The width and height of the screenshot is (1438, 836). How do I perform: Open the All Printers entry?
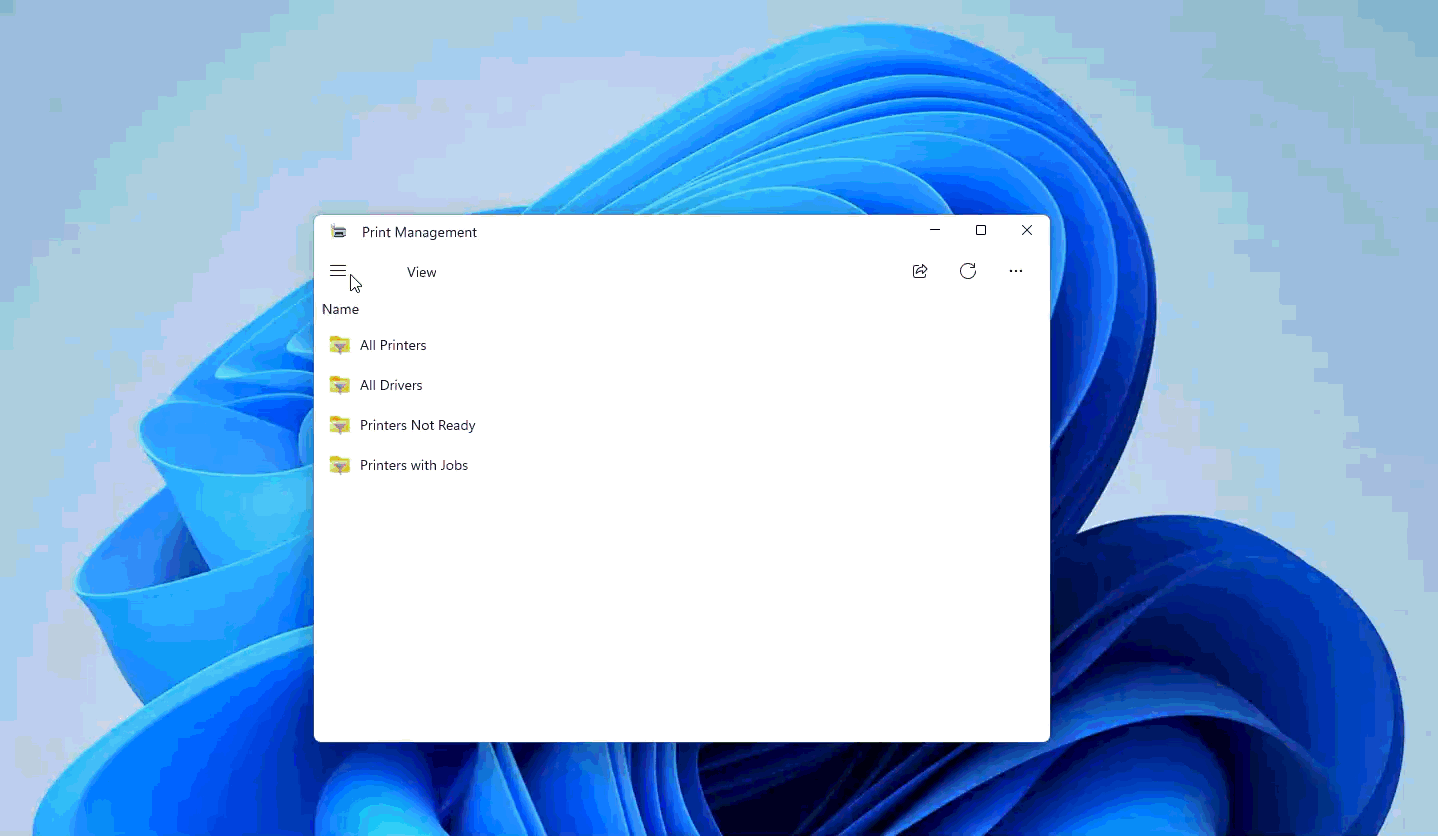click(x=393, y=345)
